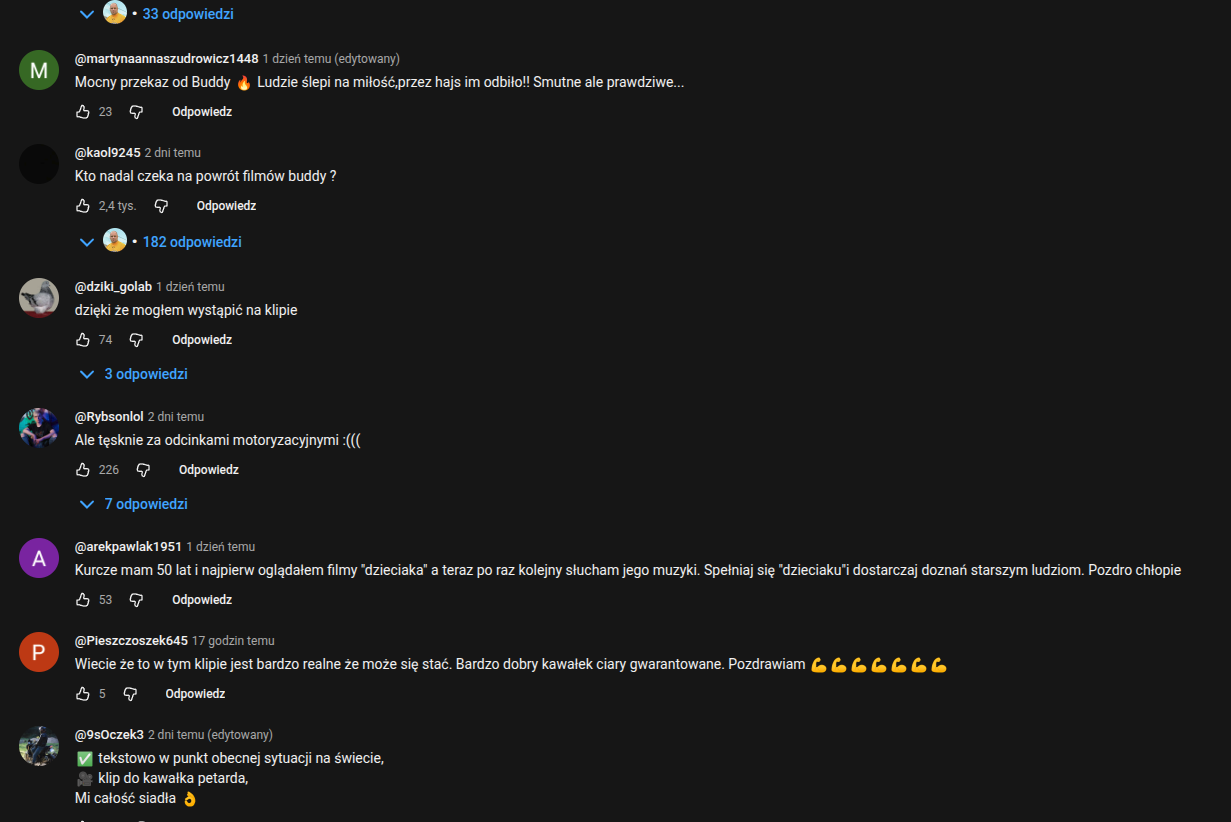Click Odpowiedz under @arekpawlak1951's comment
Screen dimensions: 1231x822
(x=202, y=600)
